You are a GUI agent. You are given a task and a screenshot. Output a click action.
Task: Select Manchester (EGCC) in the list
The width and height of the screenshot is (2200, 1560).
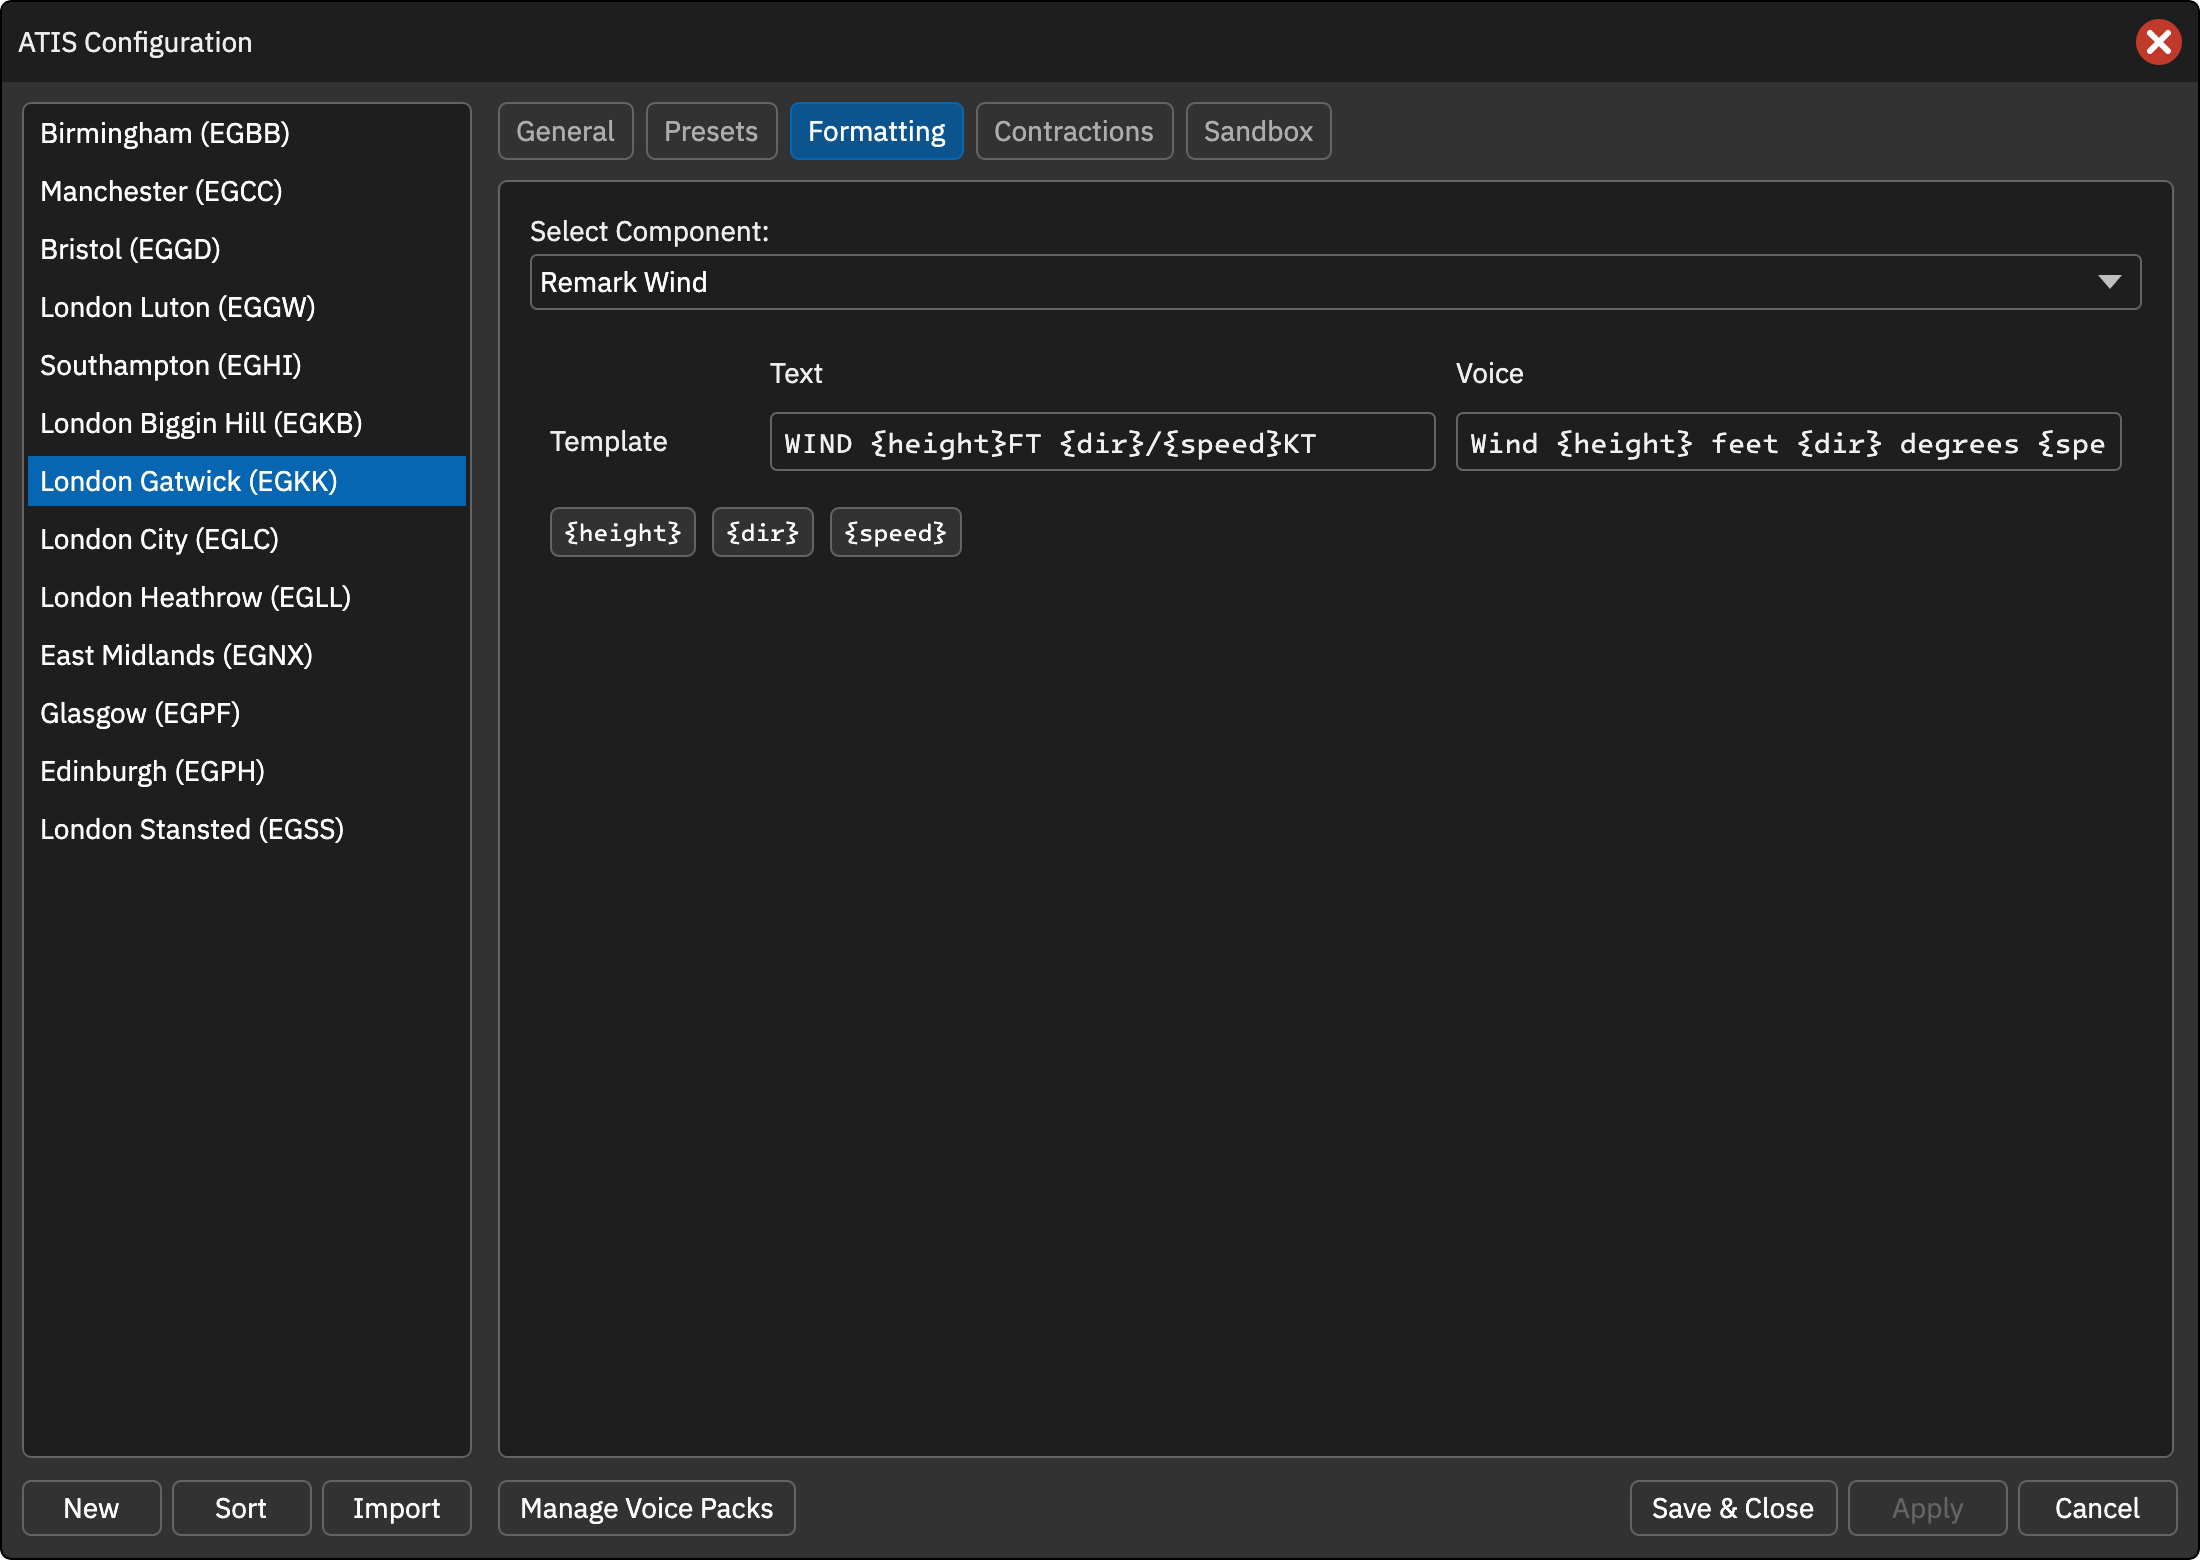click(x=247, y=191)
